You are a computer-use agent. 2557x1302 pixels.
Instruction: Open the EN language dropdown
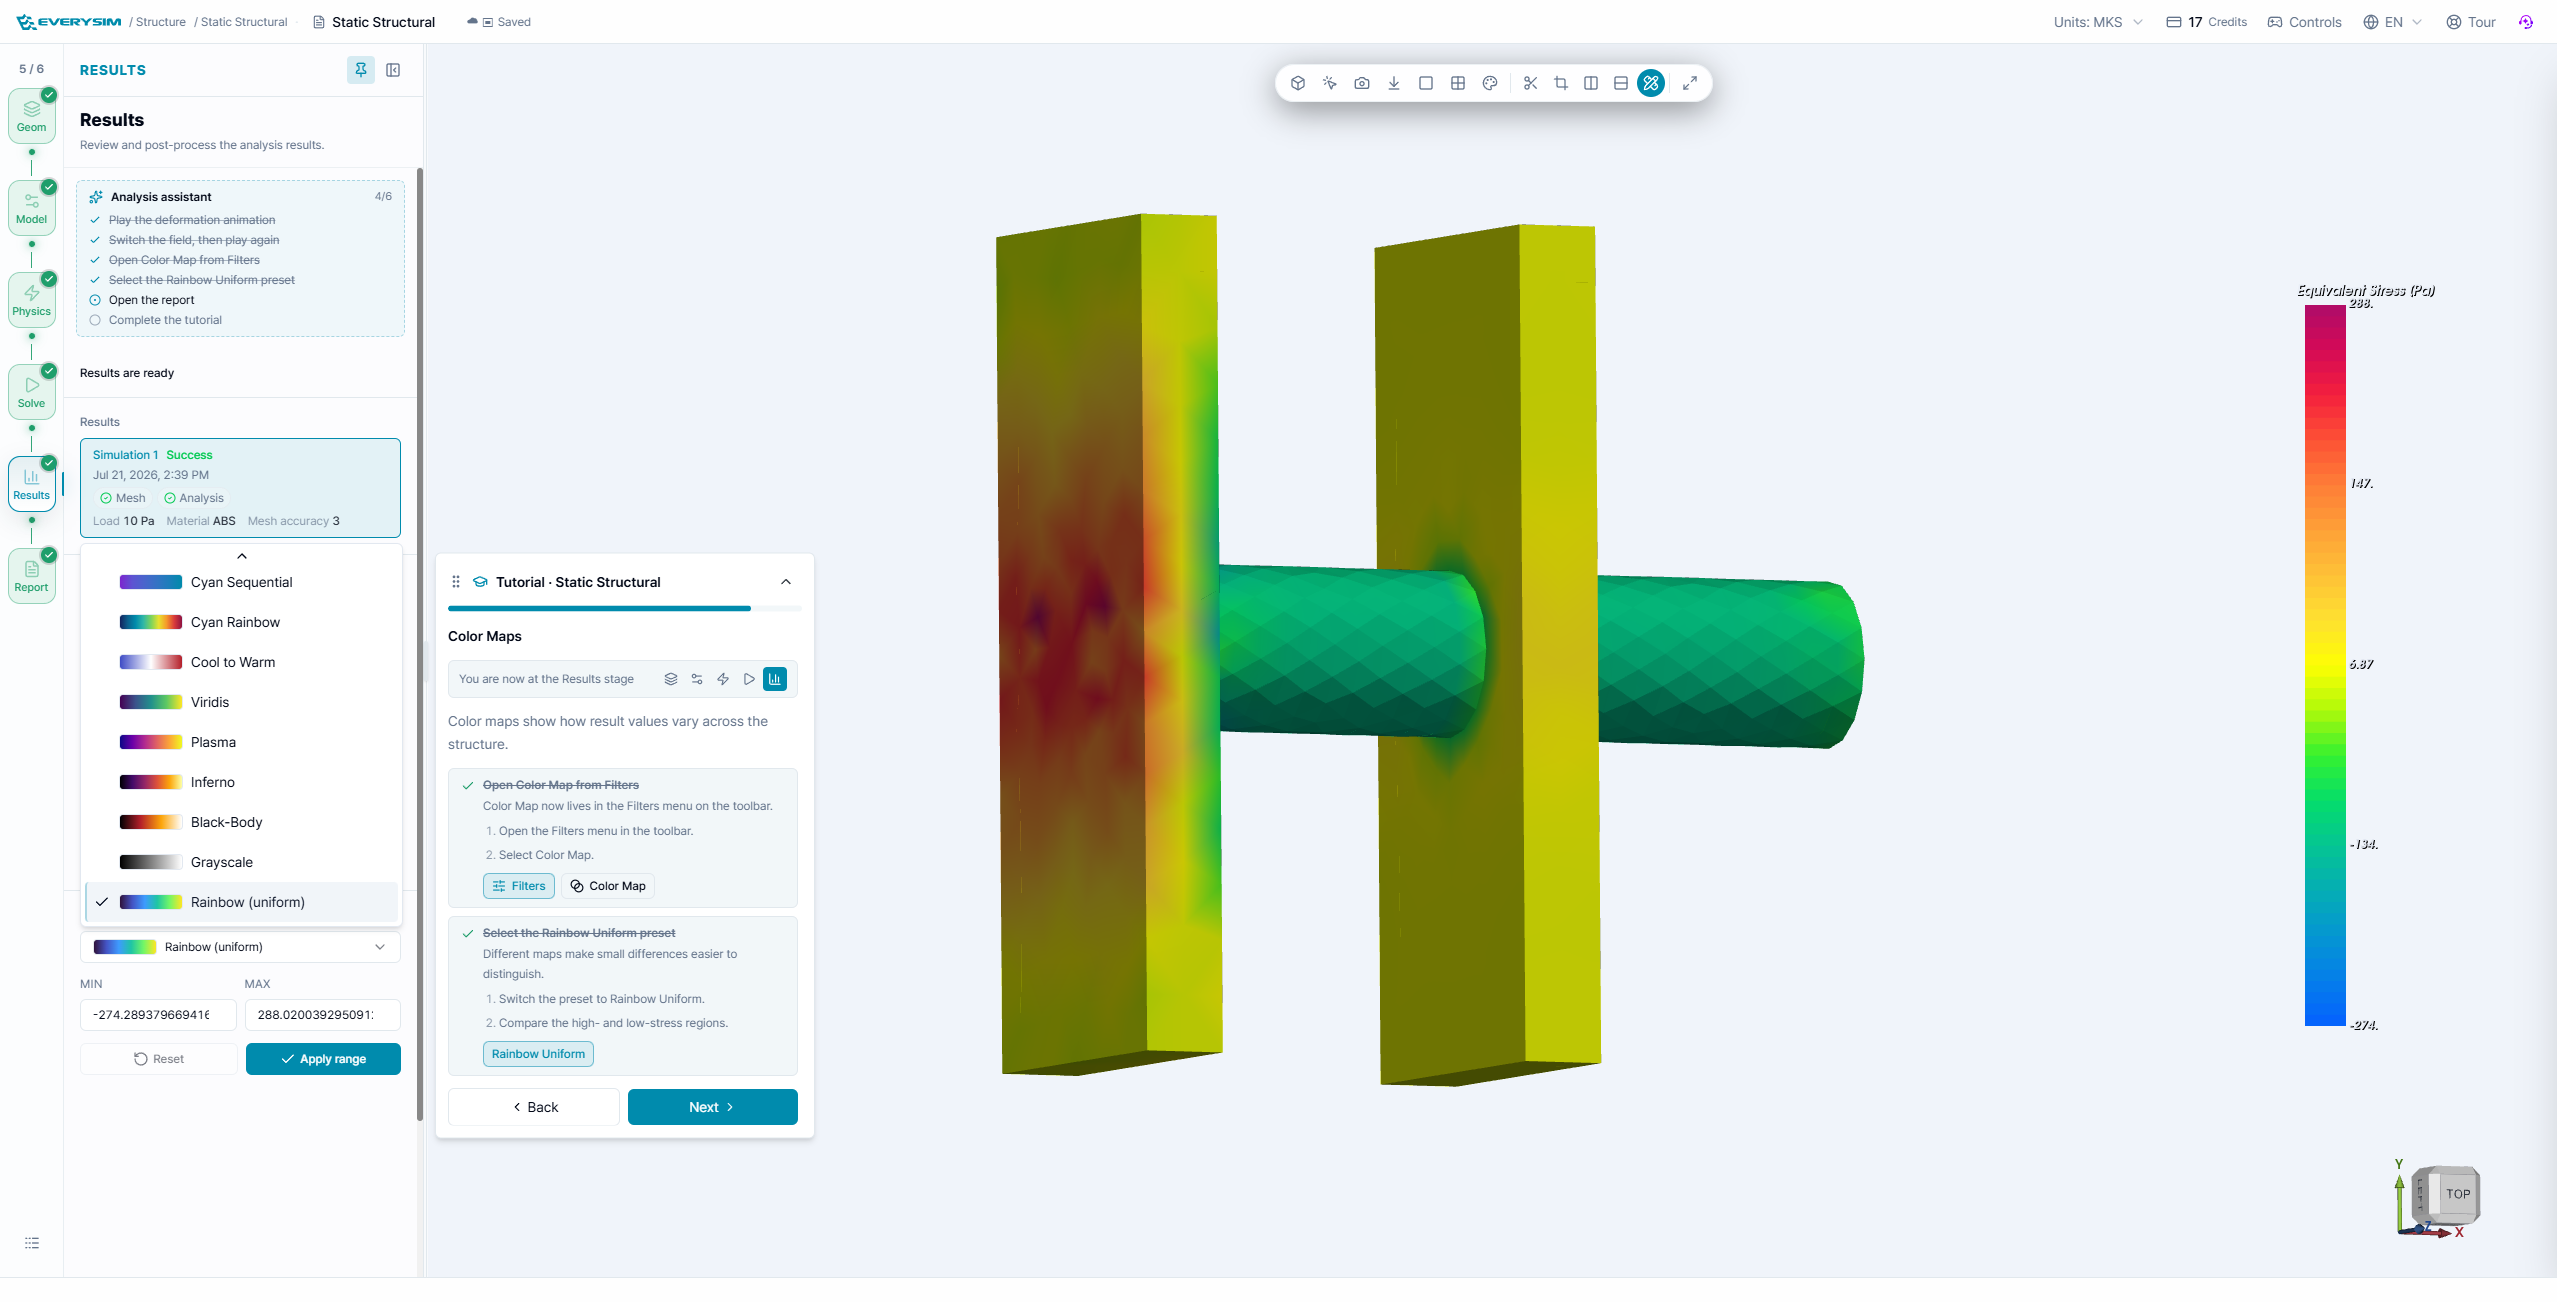coord(2393,22)
